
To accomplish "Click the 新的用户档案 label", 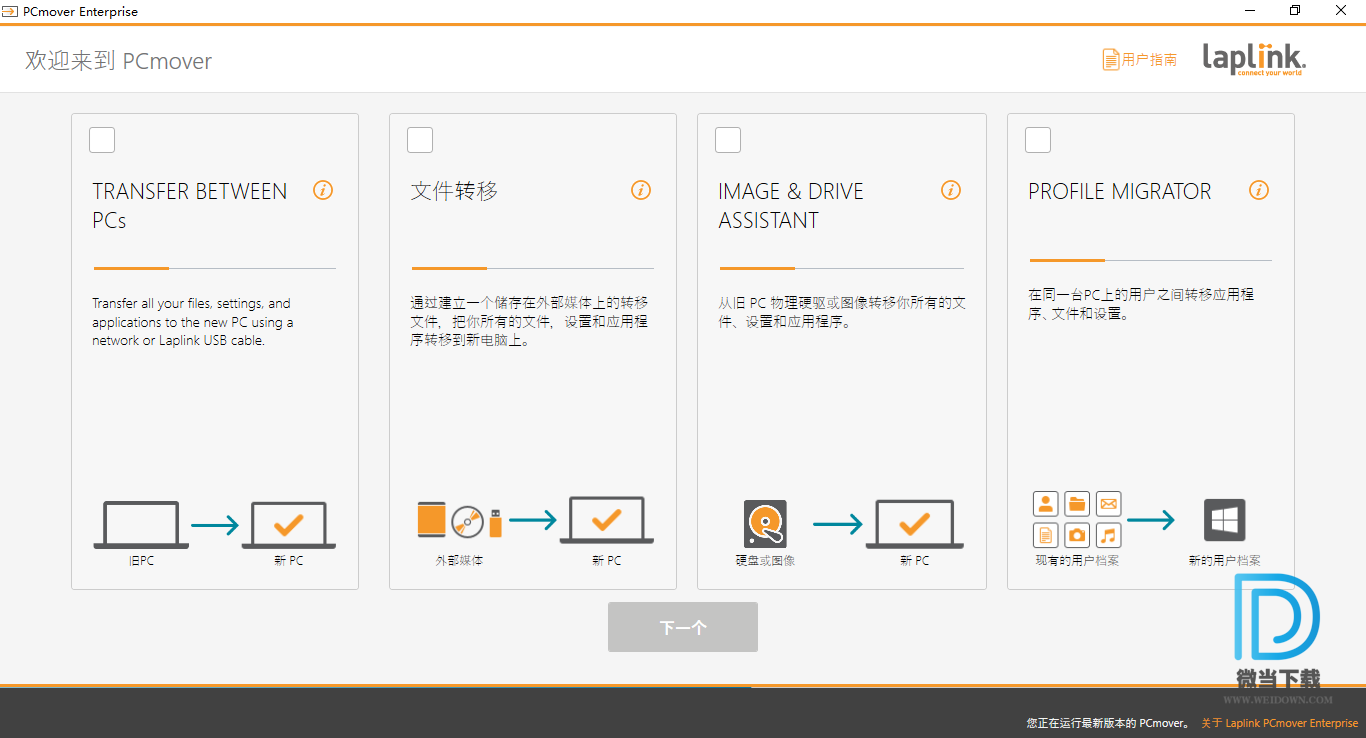I will tap(1225, 560).
